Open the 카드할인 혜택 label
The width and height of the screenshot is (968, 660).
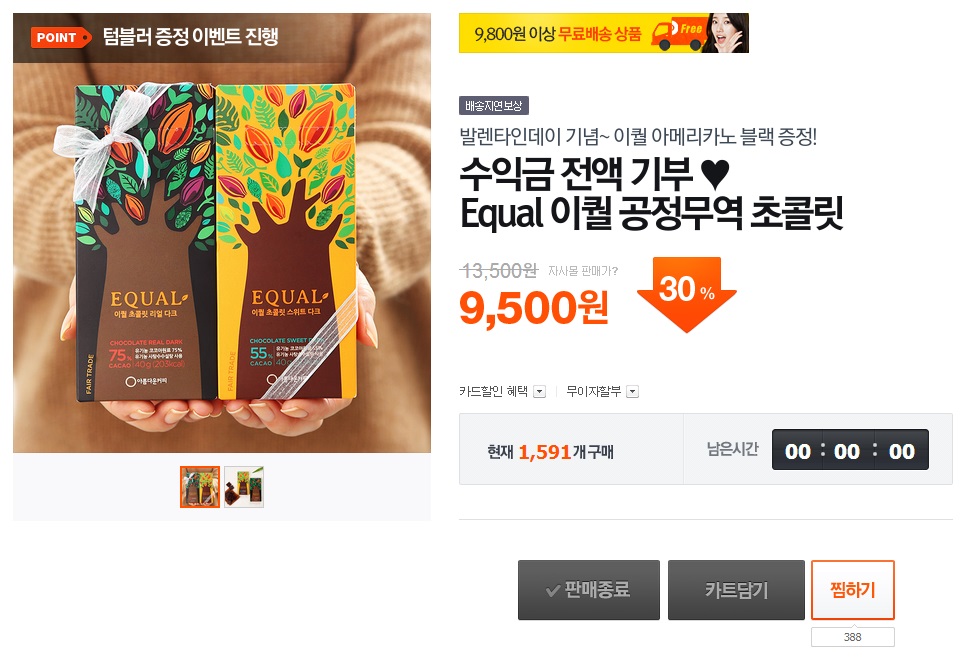tap(493, 391)
